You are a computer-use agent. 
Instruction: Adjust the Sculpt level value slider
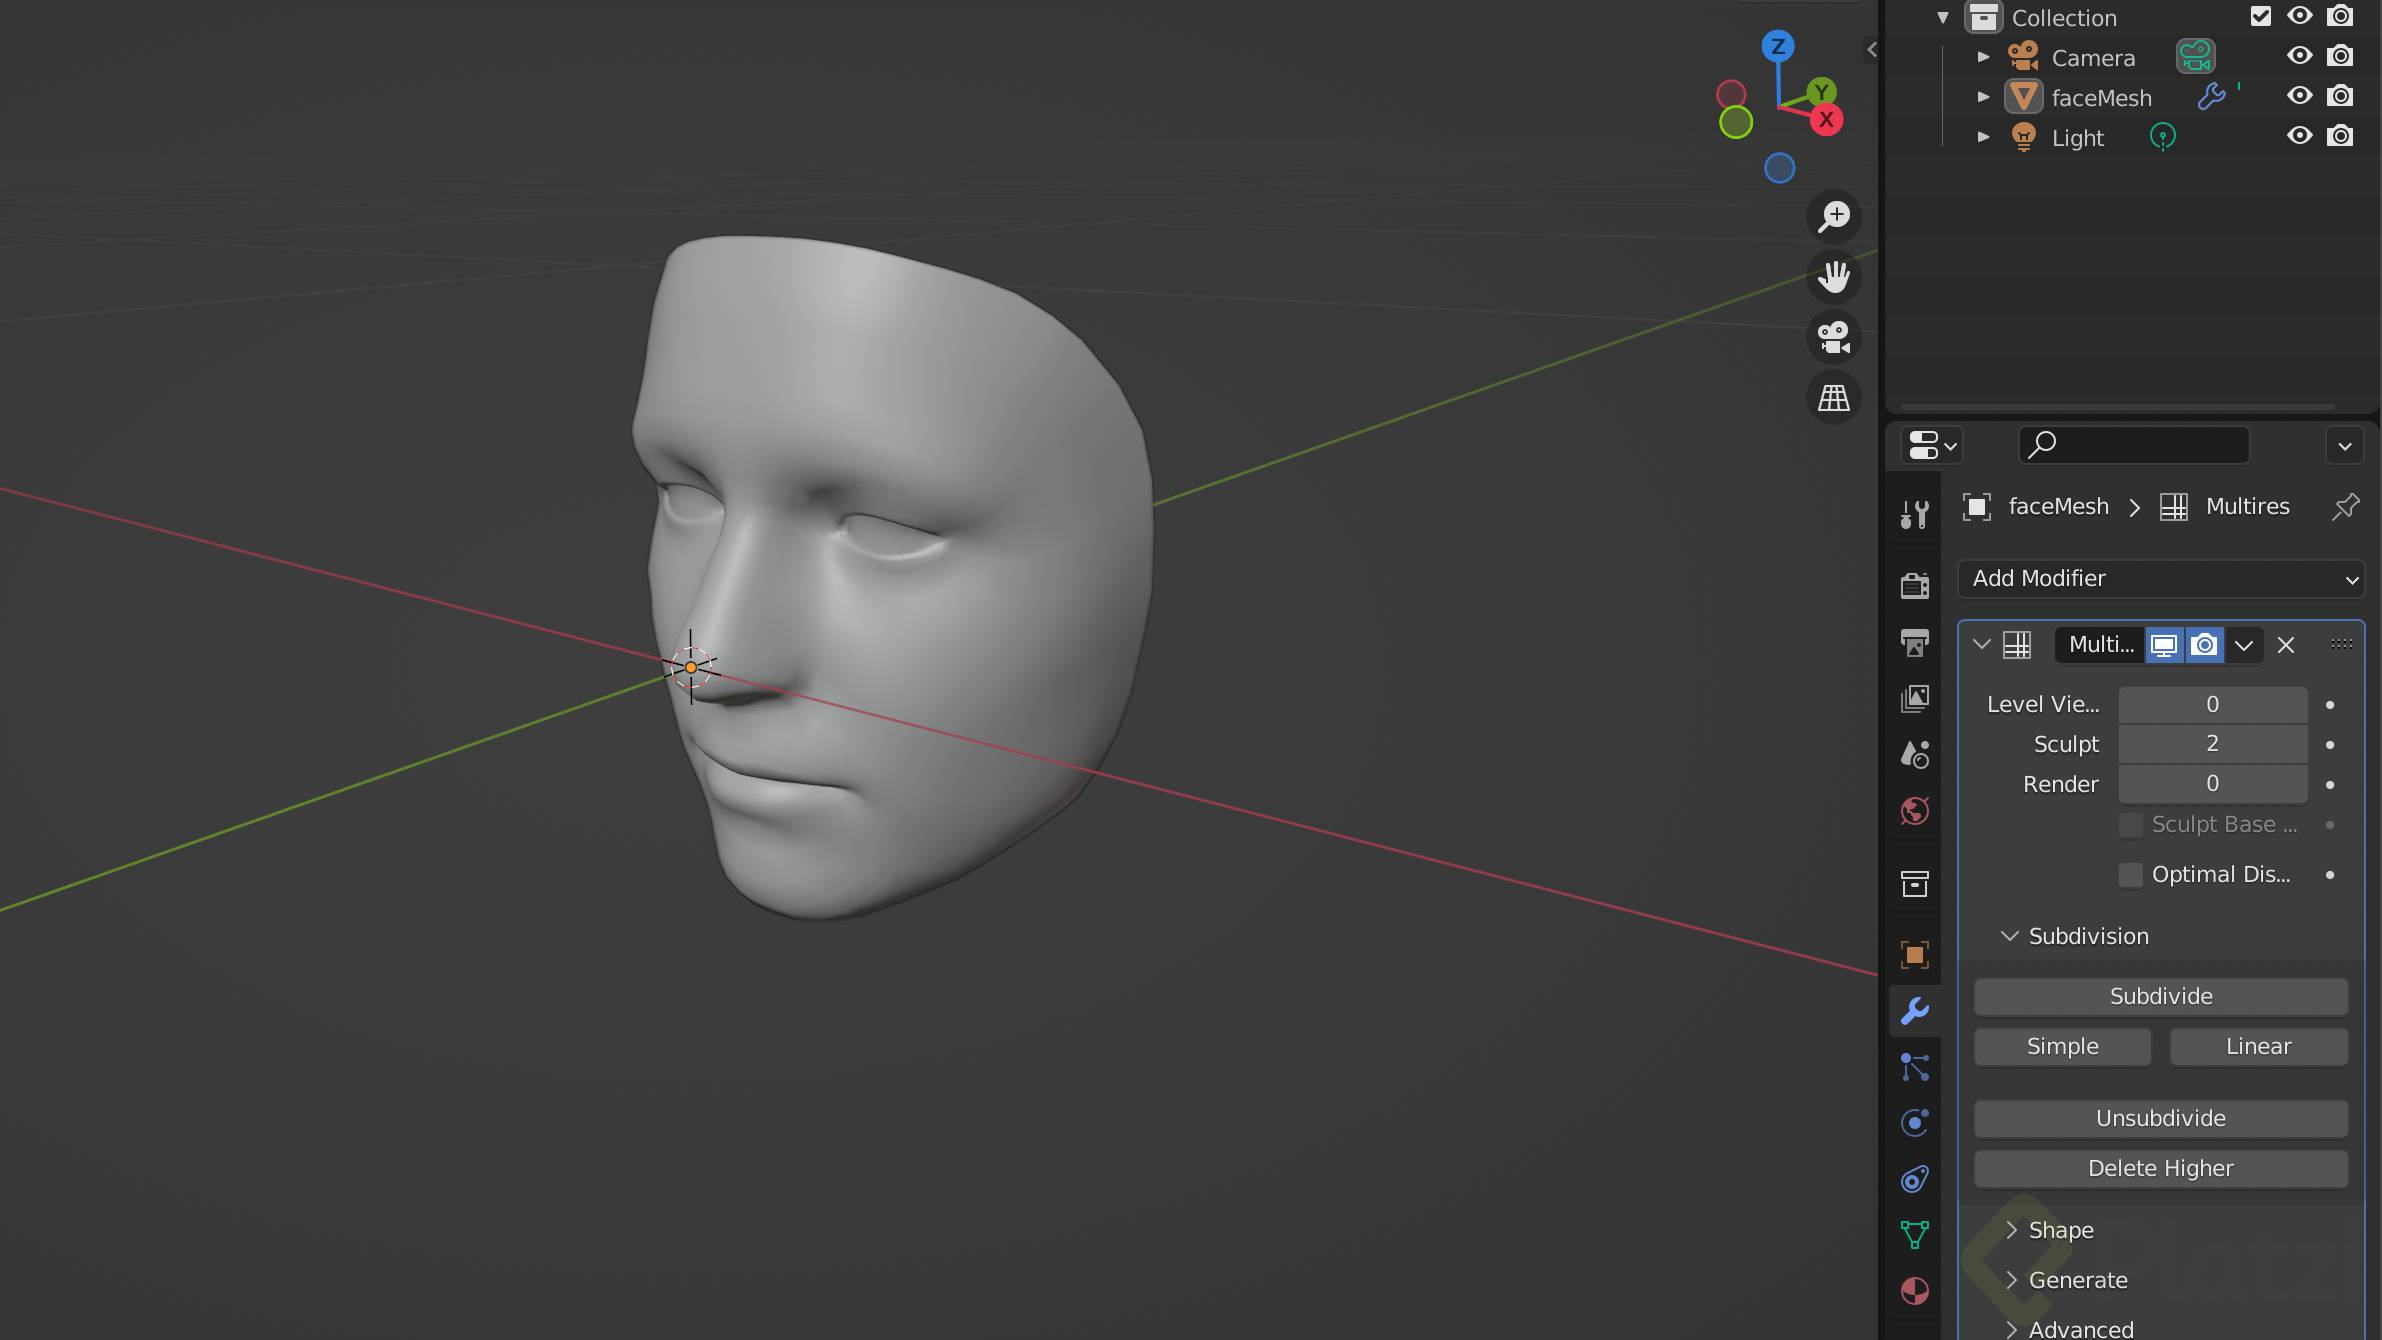pyautogui.click(x=2212, y=743)
